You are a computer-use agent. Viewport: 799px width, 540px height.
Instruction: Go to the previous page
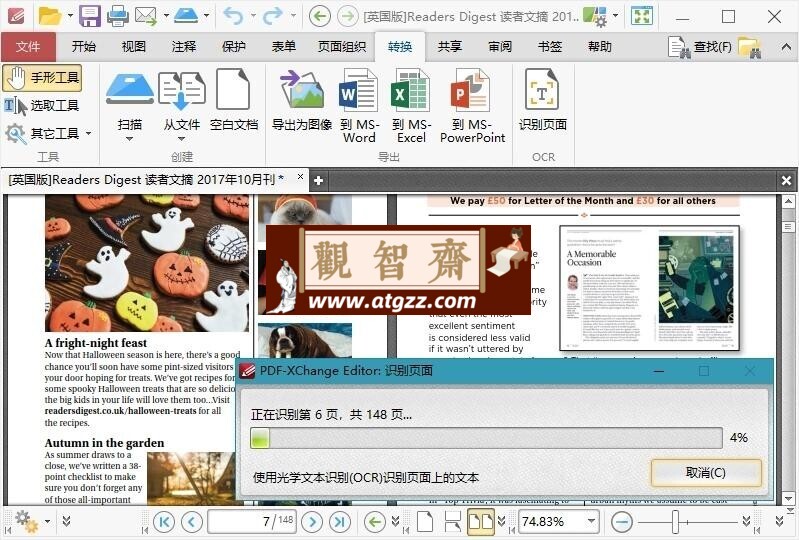(192, 522)
